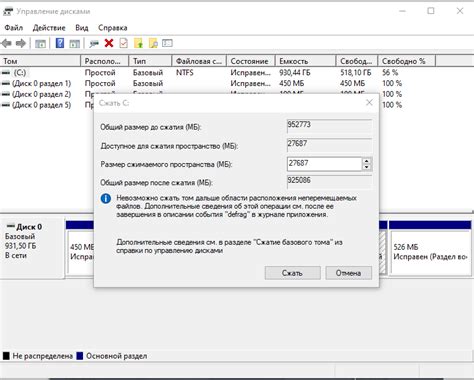Click the settings list view toolbar icon
The width and height of the screenshot is (474, 380).
point(167,43)
